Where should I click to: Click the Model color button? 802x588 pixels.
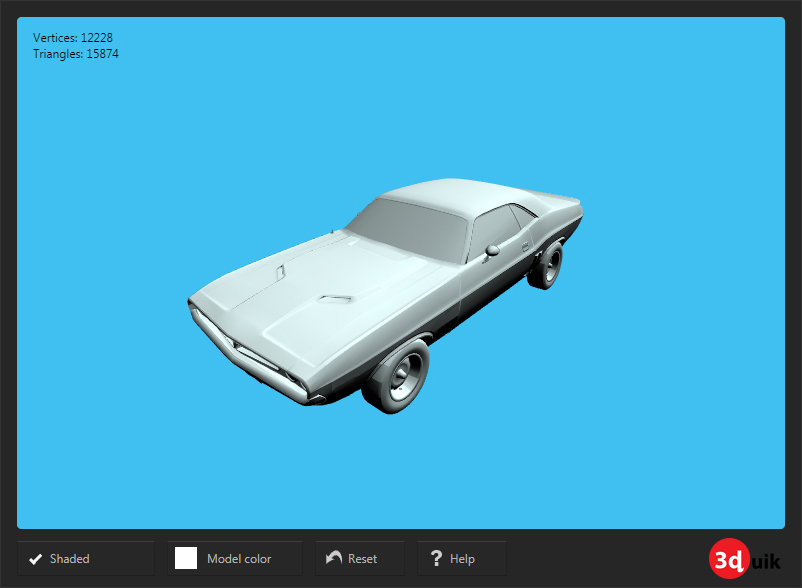pos(233,558)
